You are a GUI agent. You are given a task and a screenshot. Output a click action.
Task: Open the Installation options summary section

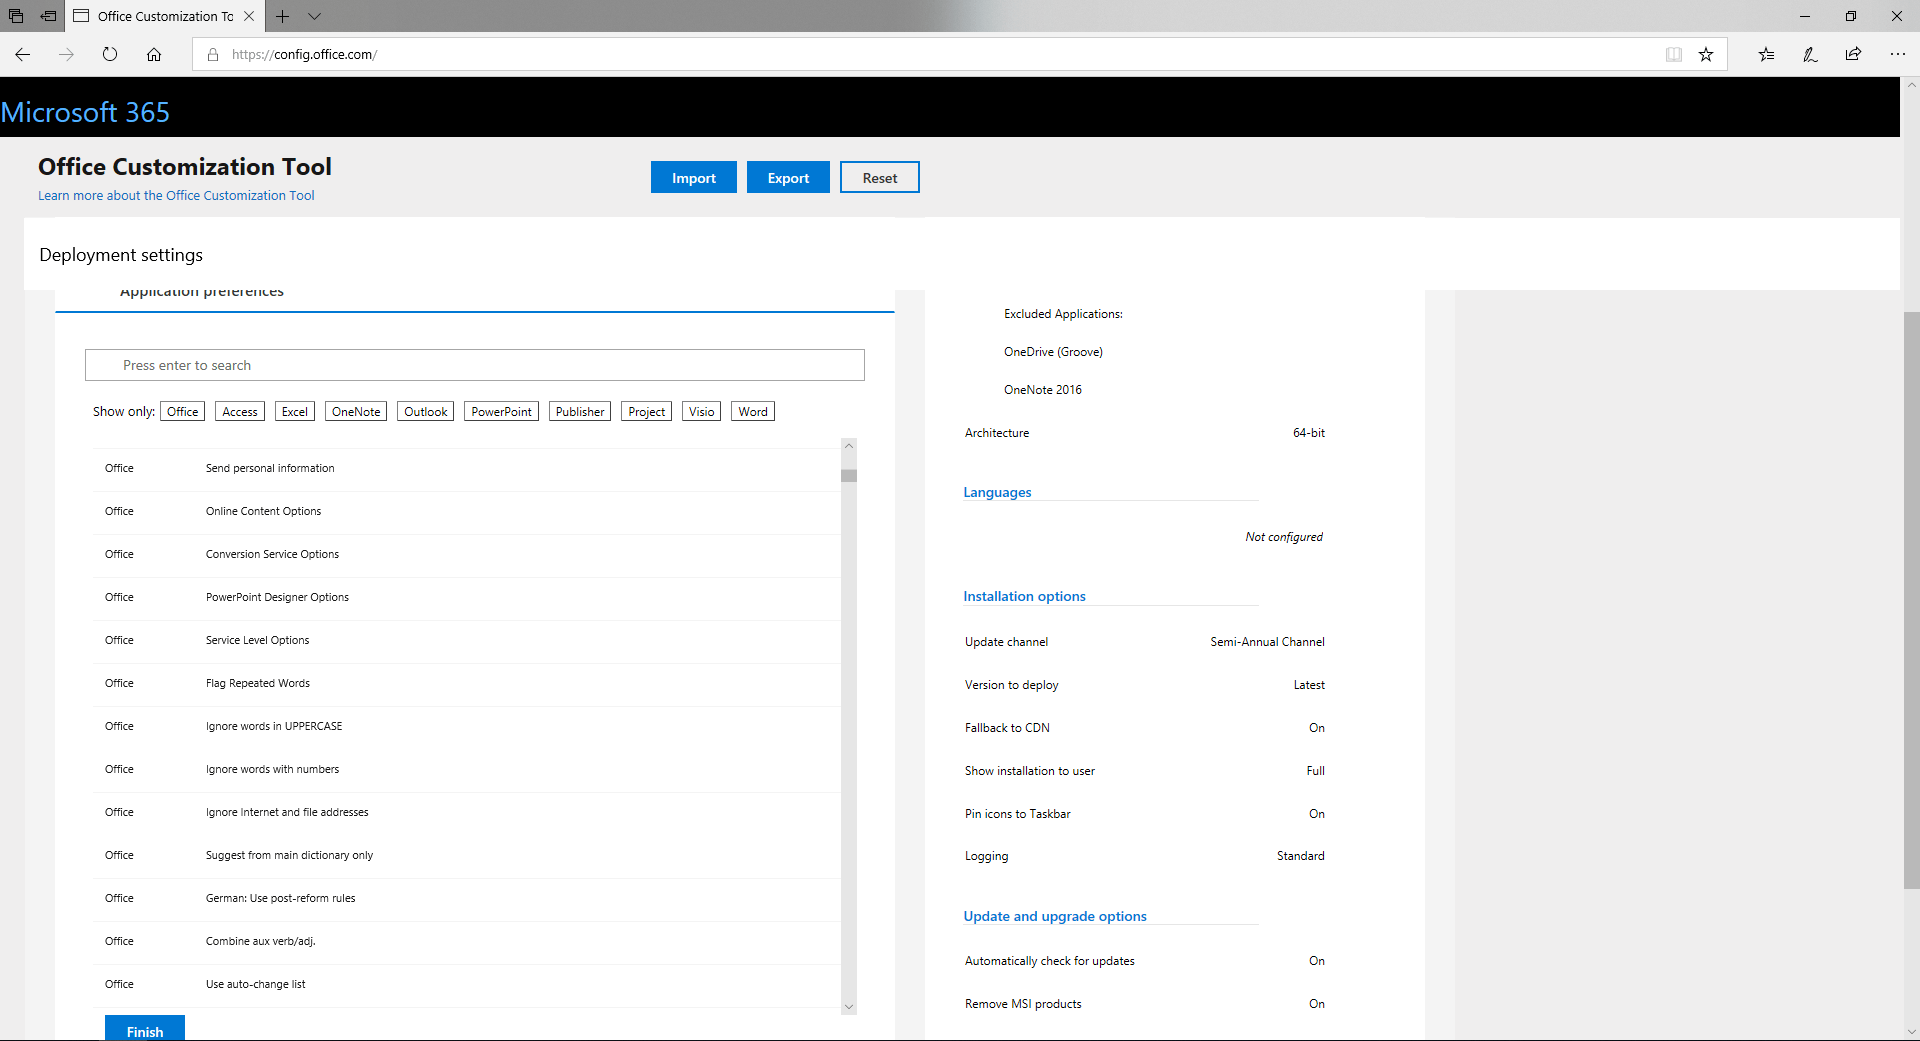tap(1024, 596)
